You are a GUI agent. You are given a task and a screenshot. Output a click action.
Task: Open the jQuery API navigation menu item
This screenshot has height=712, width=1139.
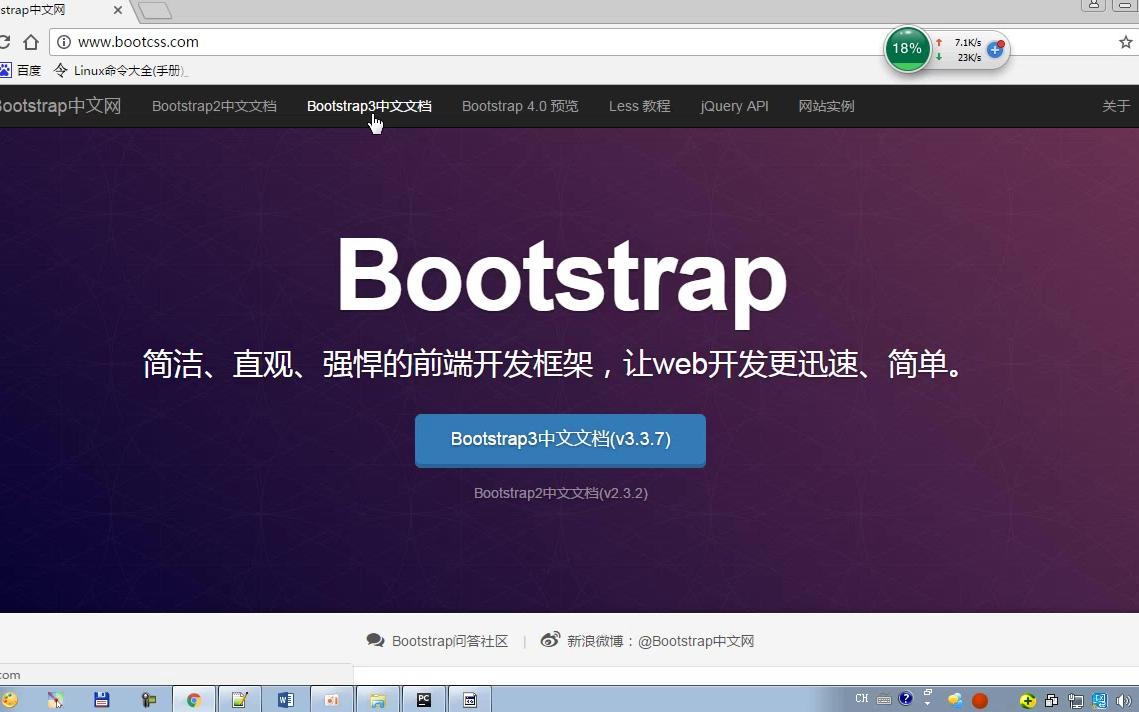734,106
